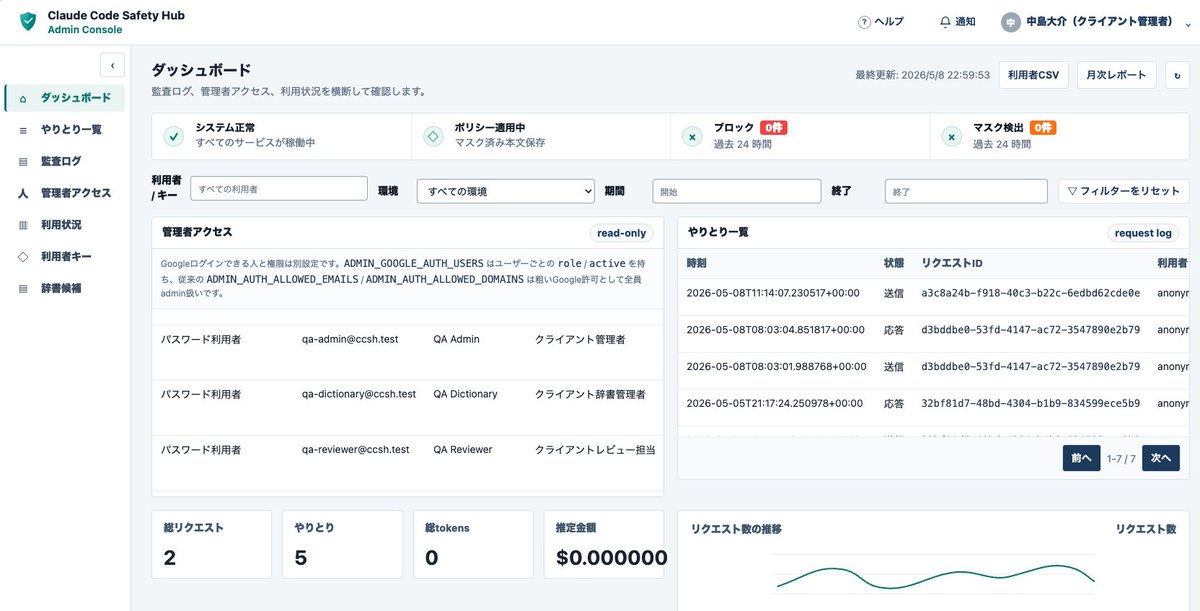Click the refresh icon button

pyautogui.click(x=1177, y=75)
